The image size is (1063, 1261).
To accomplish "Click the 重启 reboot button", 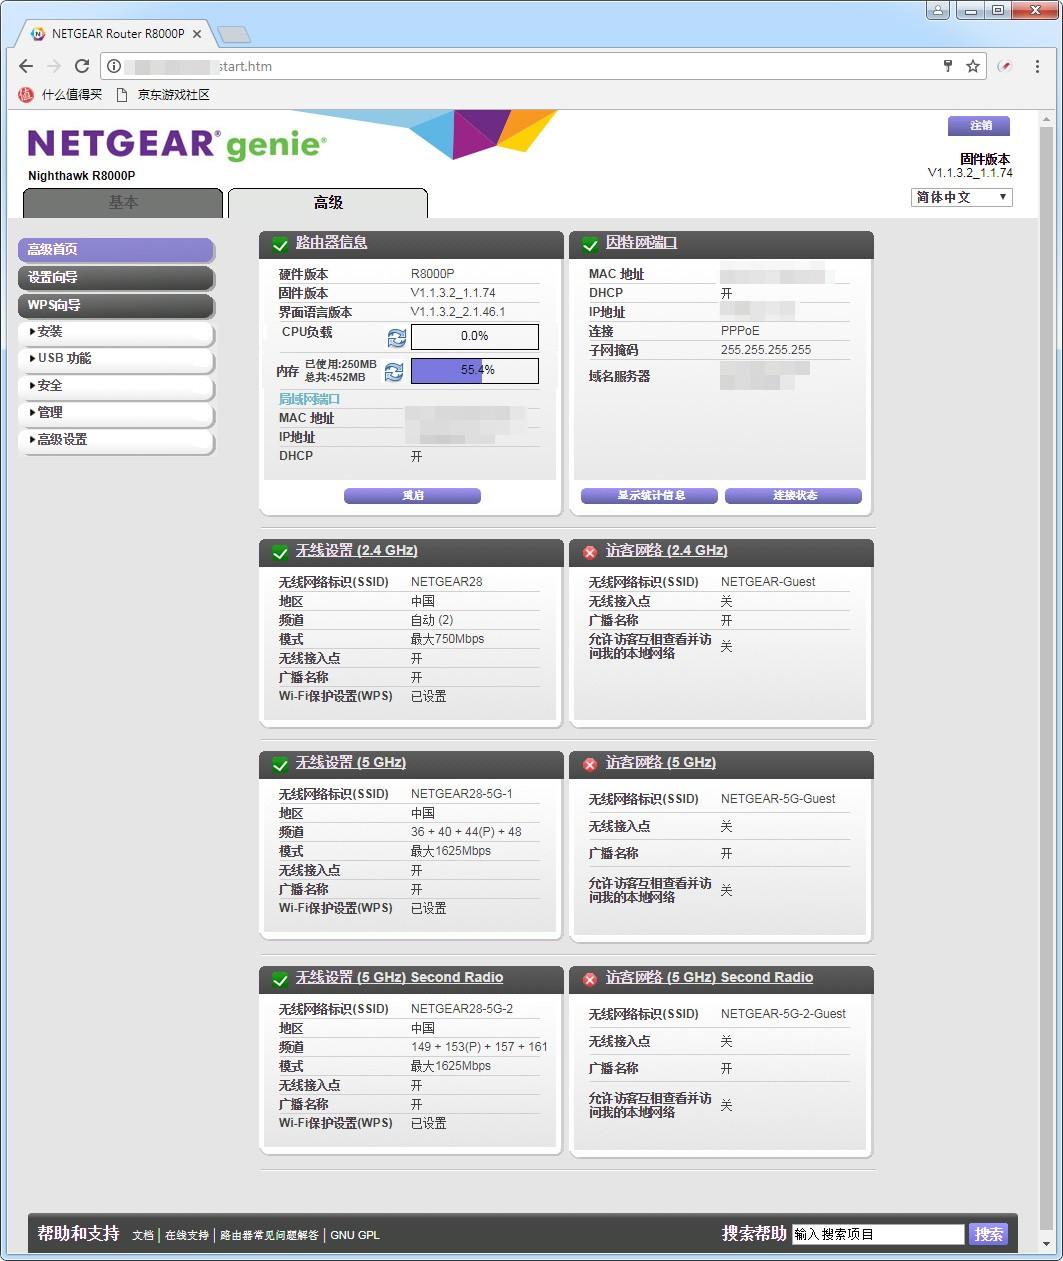I will click(412, 496).
